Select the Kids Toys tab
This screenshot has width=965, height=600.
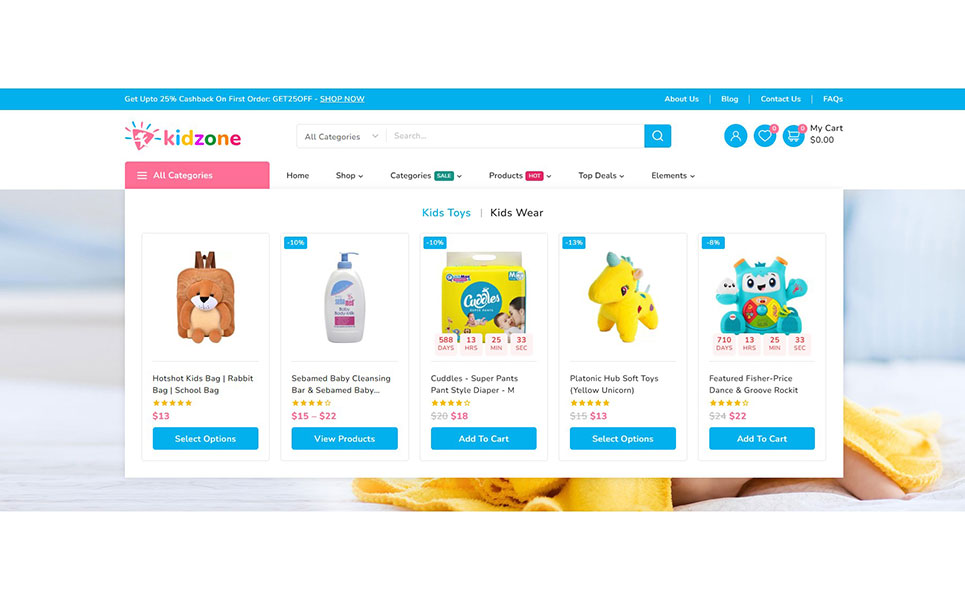coord(446,213)
